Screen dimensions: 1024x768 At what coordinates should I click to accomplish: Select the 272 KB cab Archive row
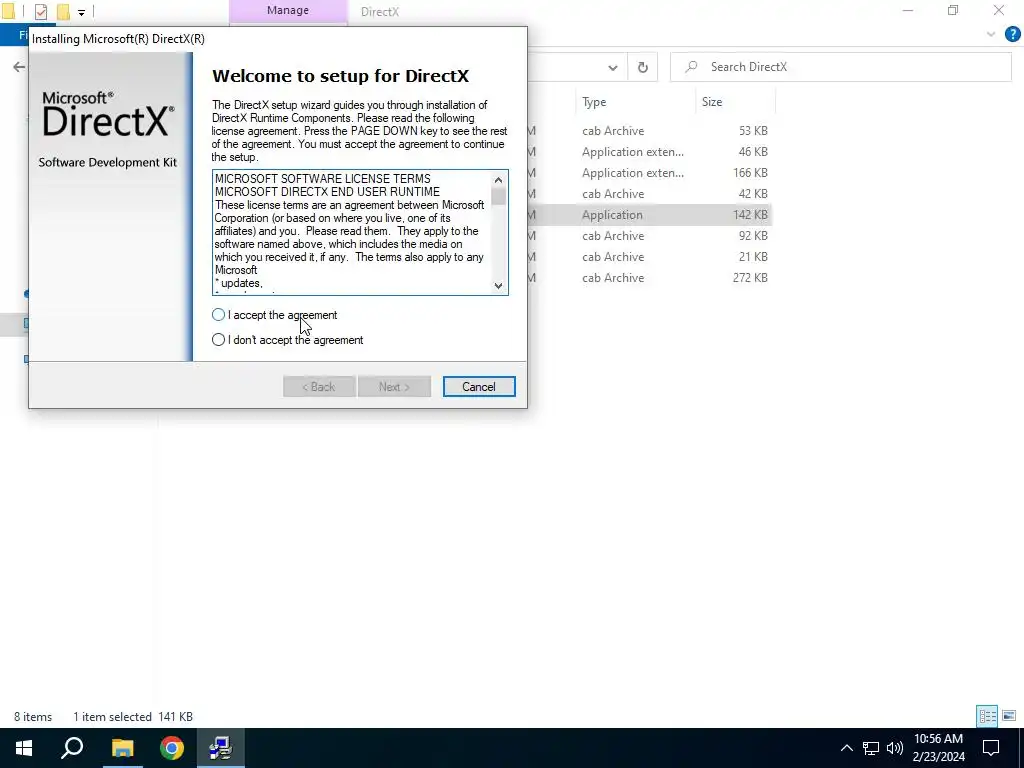pos(650,278)
